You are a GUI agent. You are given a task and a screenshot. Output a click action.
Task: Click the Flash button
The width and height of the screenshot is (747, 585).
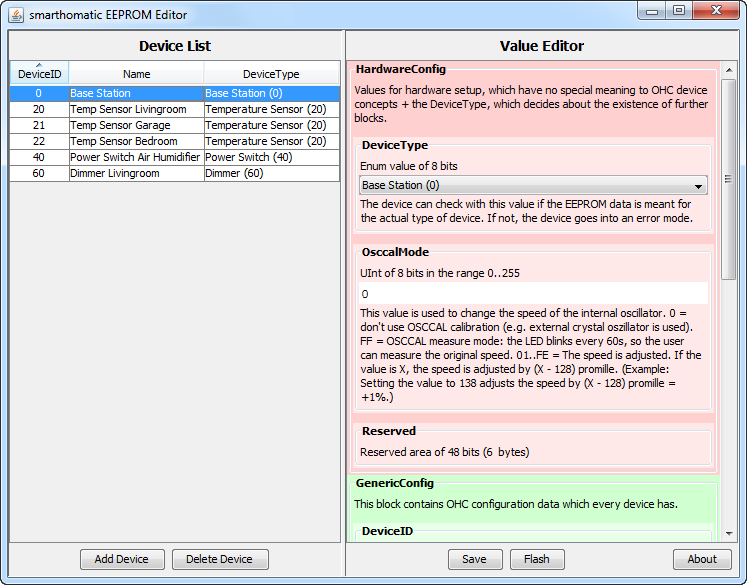pos(537,559)
